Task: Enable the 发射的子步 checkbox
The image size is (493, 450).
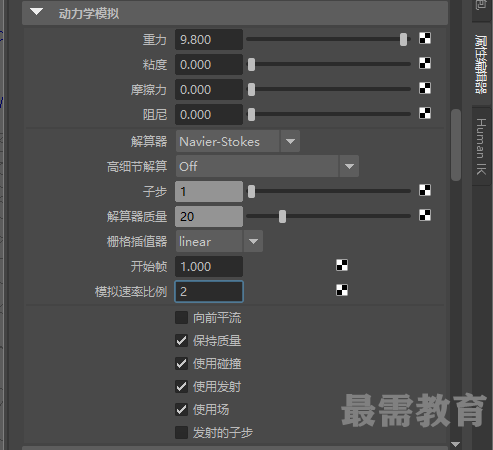Action: (182, 433)
